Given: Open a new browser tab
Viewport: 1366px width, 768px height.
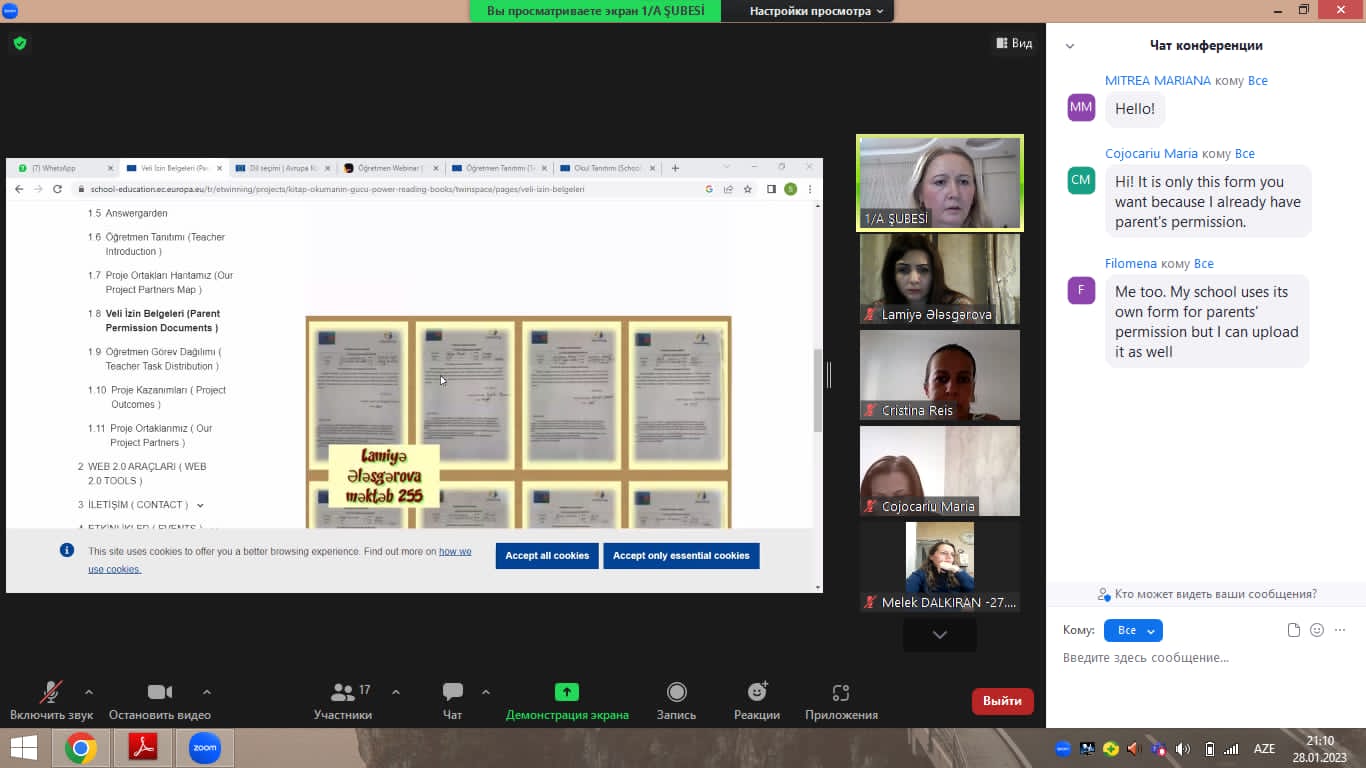Looking at the screenshot, I should point(675,168).
